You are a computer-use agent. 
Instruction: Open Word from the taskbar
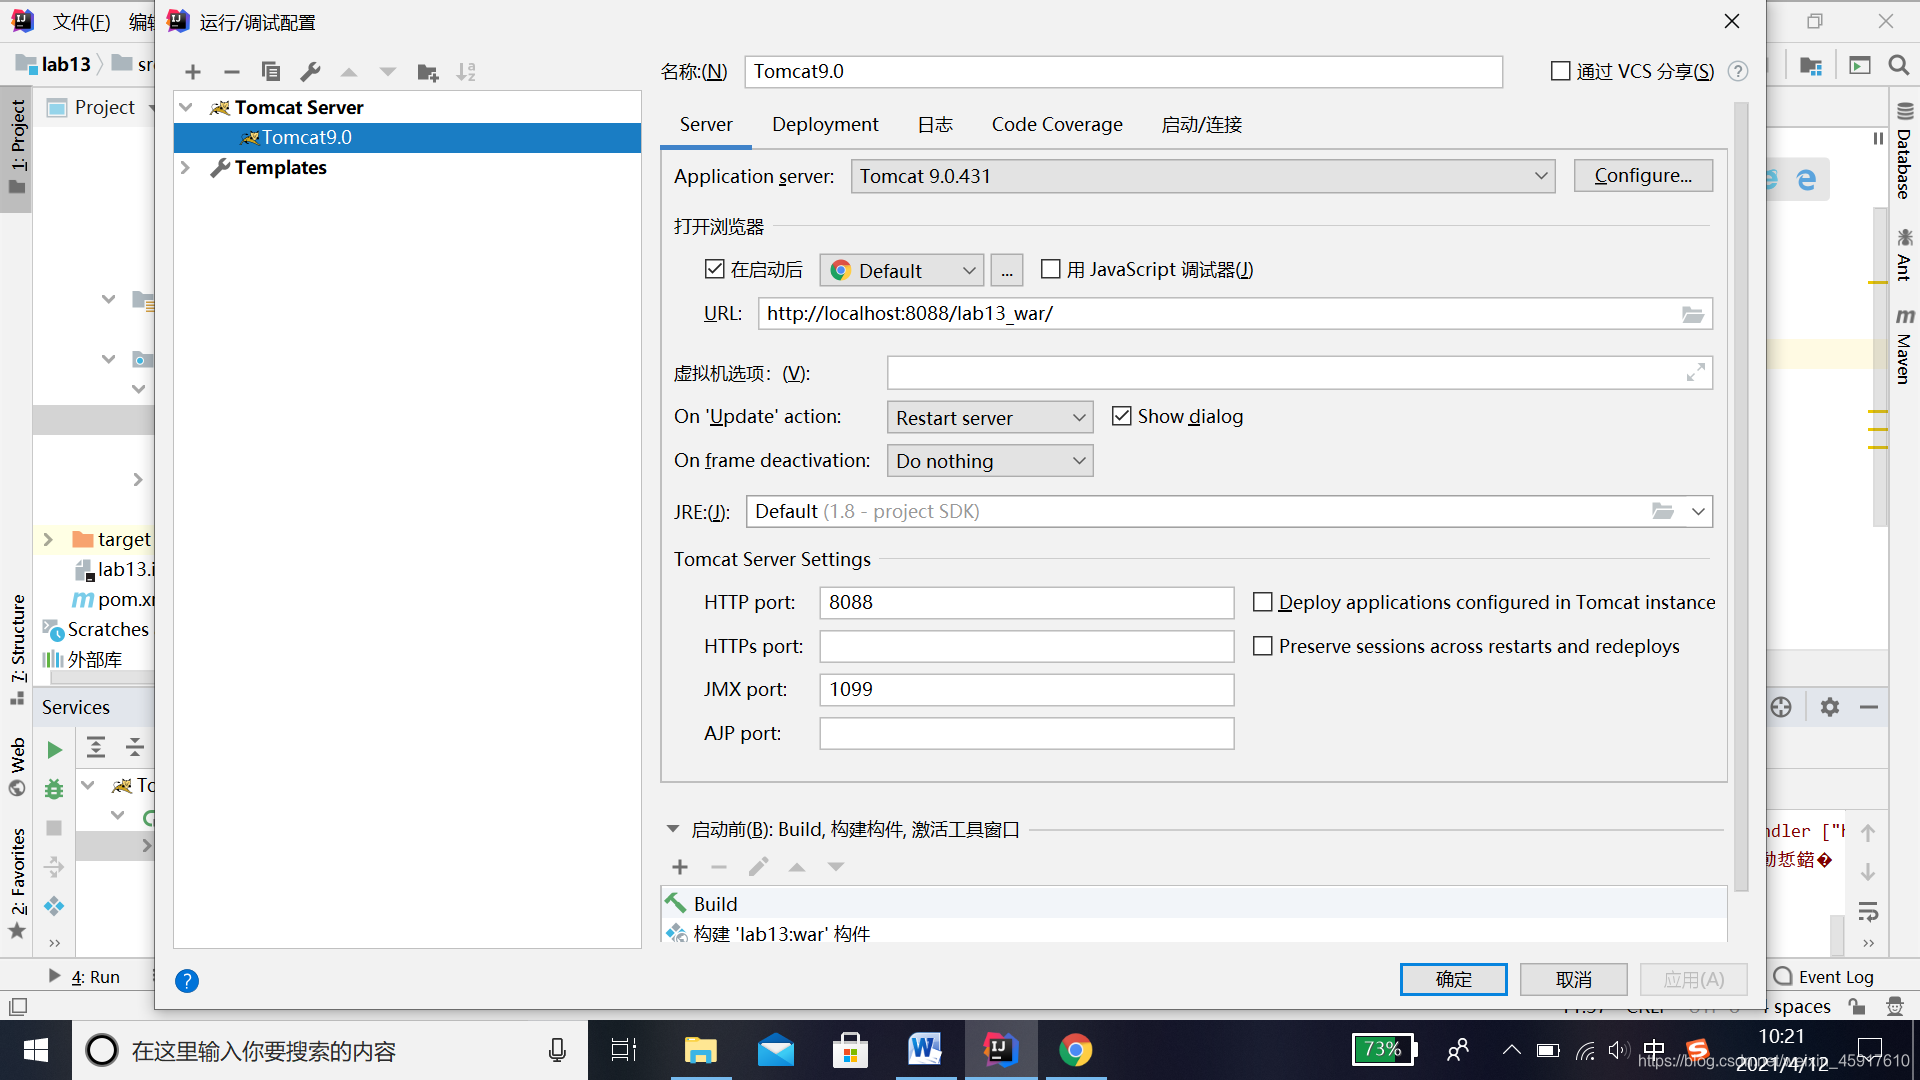925,1050
